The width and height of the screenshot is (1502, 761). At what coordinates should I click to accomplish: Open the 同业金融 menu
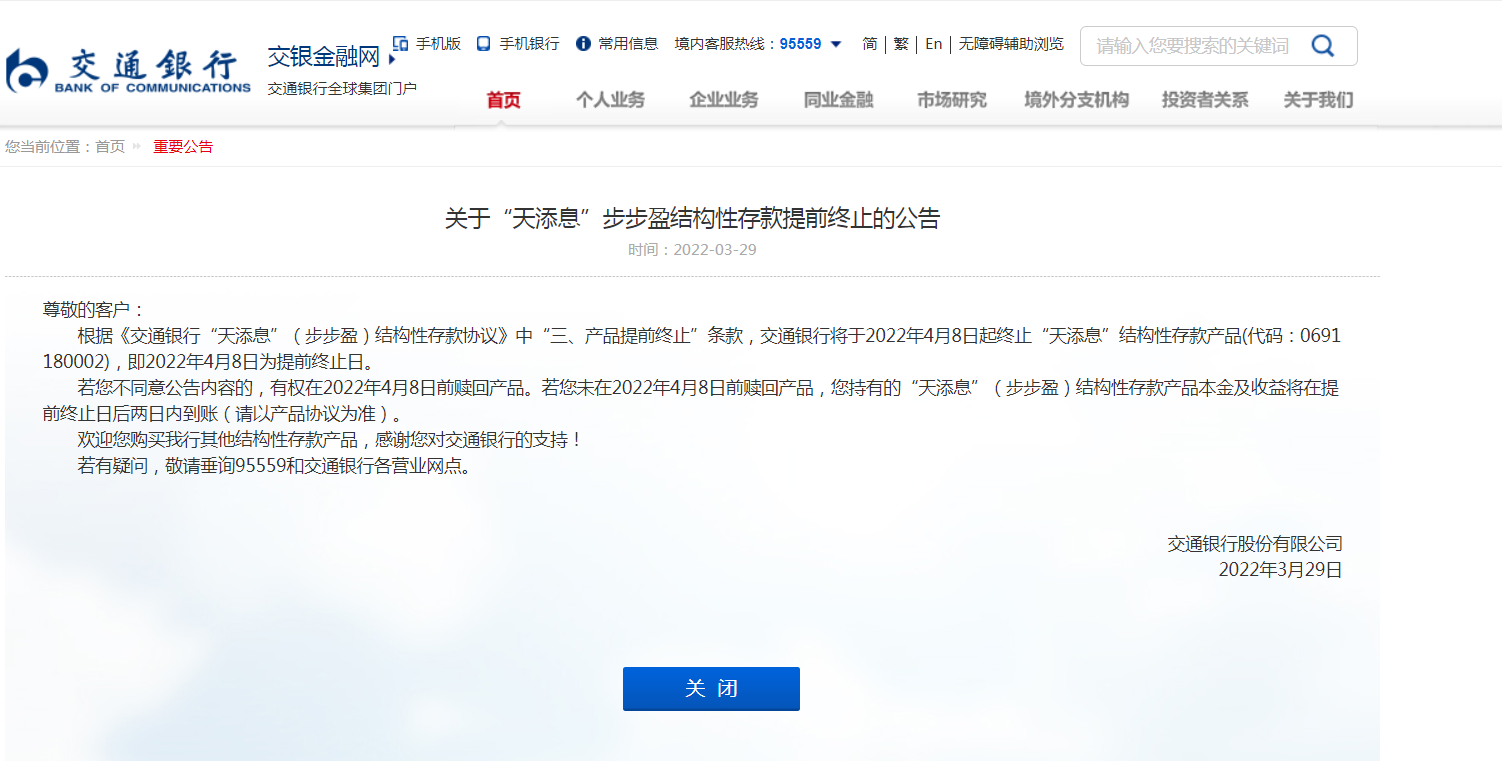click(x=838, y=100)
